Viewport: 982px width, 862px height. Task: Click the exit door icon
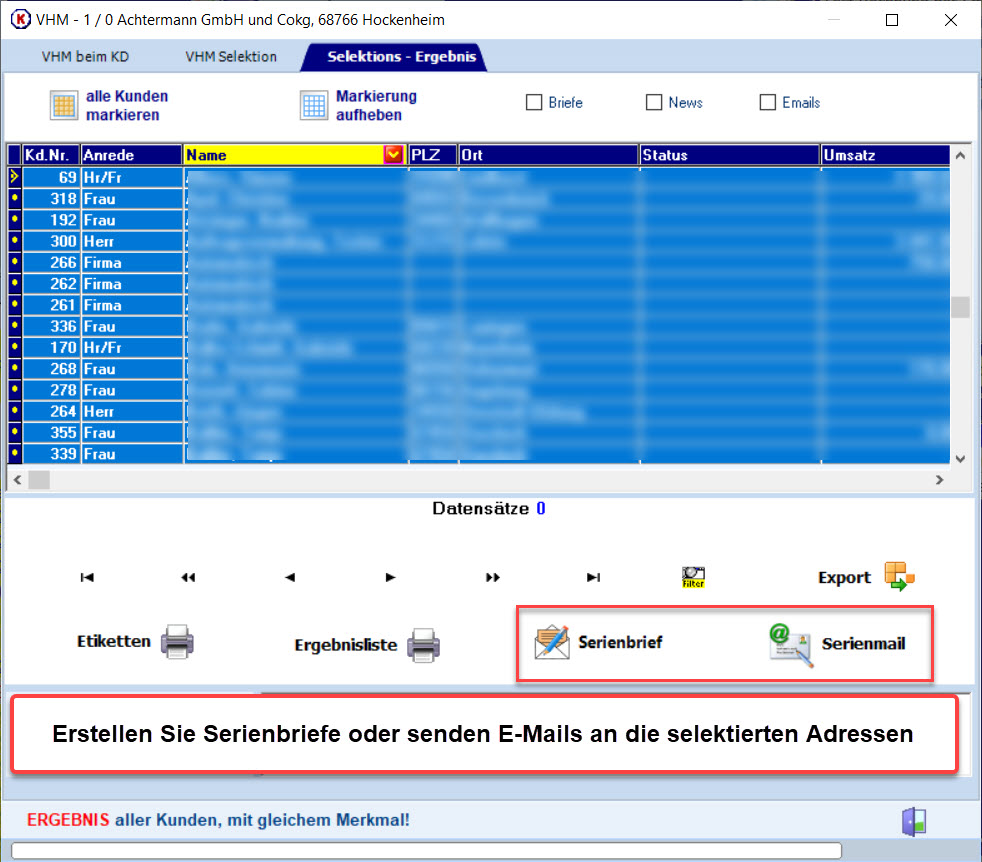point(914,821)
